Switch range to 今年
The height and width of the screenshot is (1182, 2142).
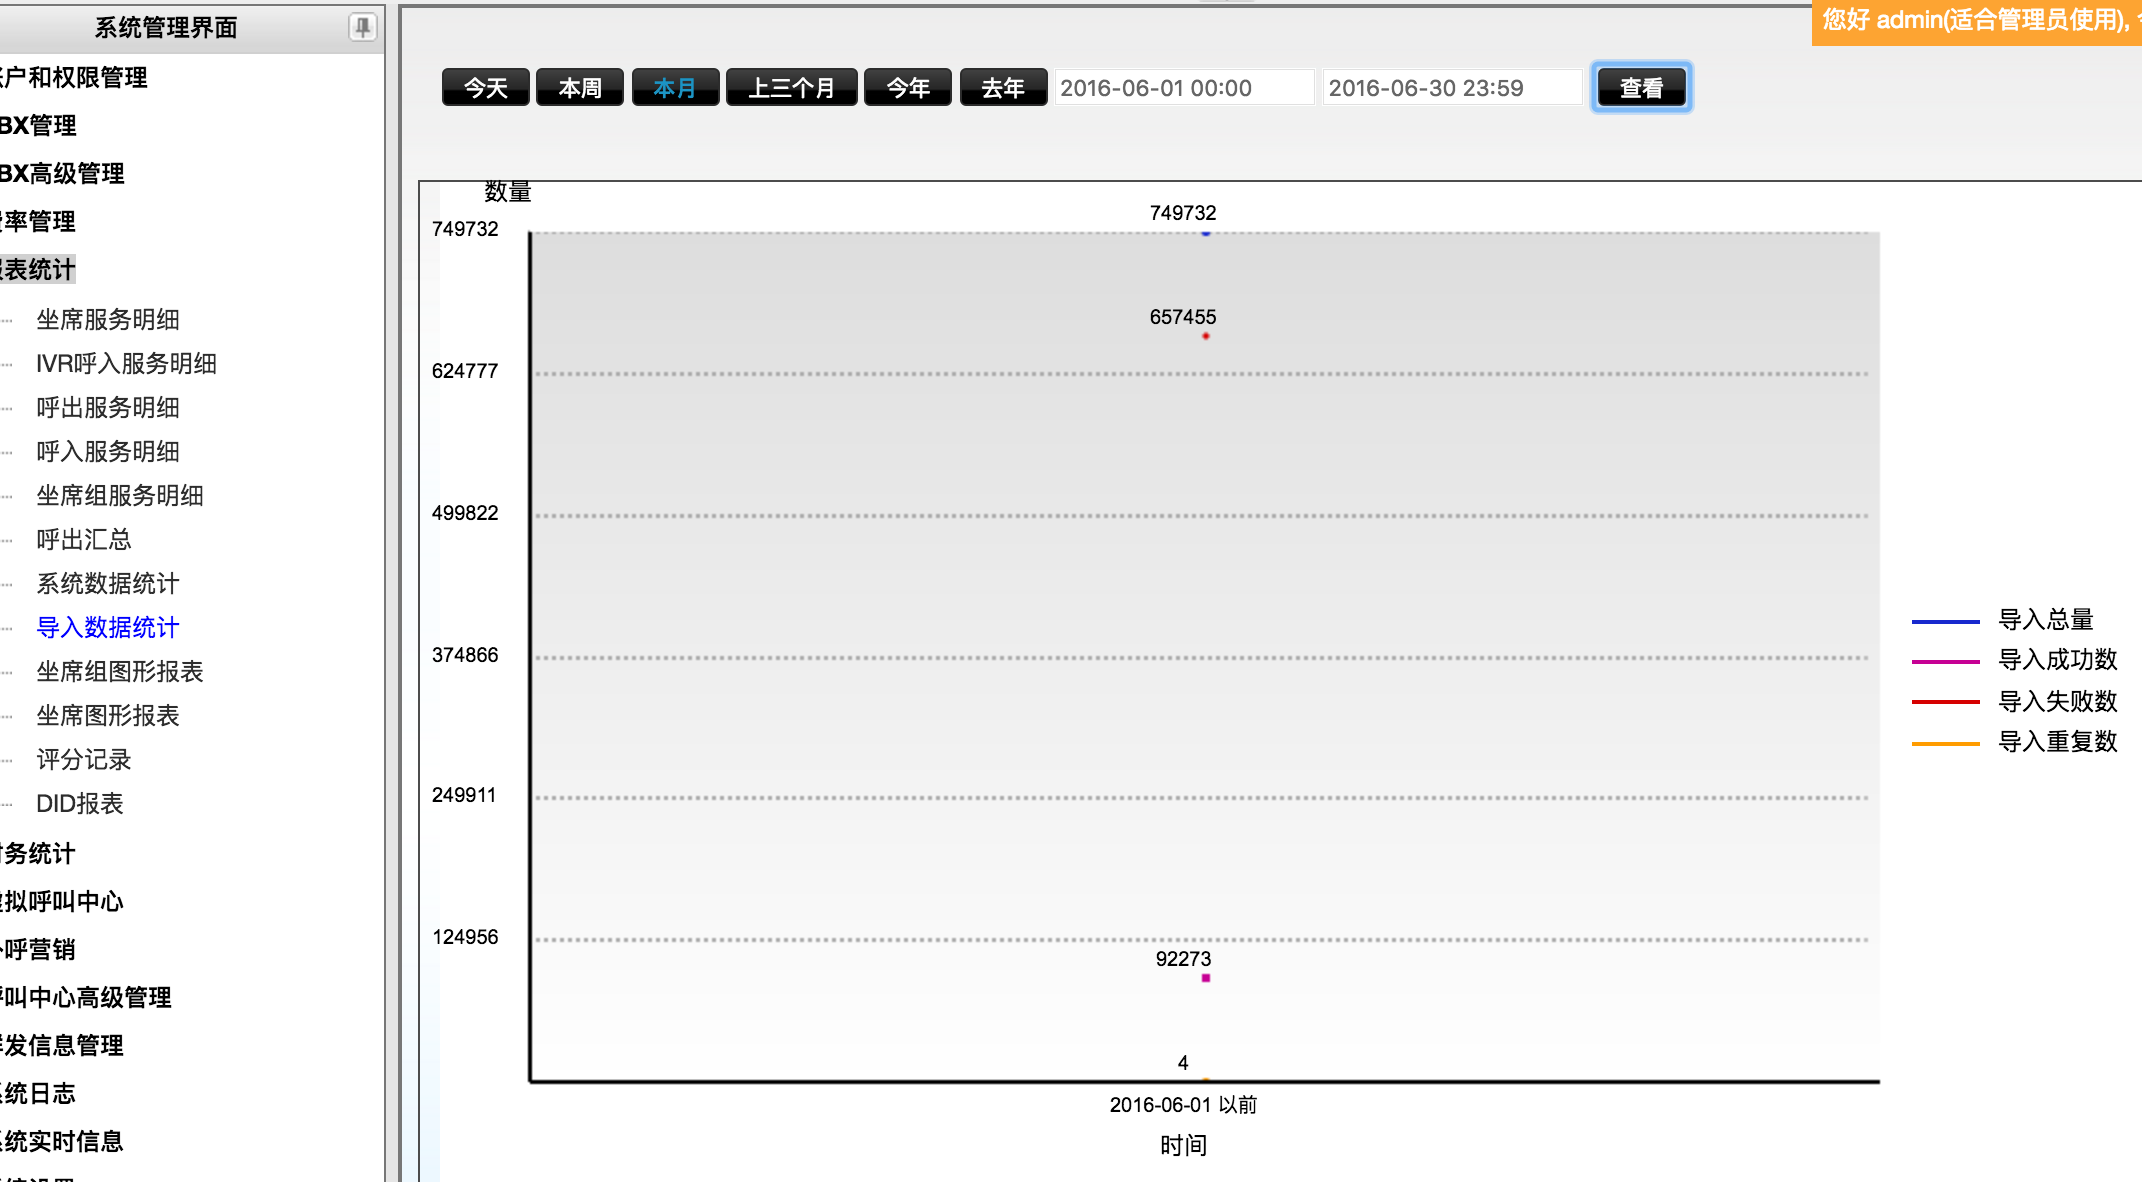pyautogui.click(x=908, y=88)
